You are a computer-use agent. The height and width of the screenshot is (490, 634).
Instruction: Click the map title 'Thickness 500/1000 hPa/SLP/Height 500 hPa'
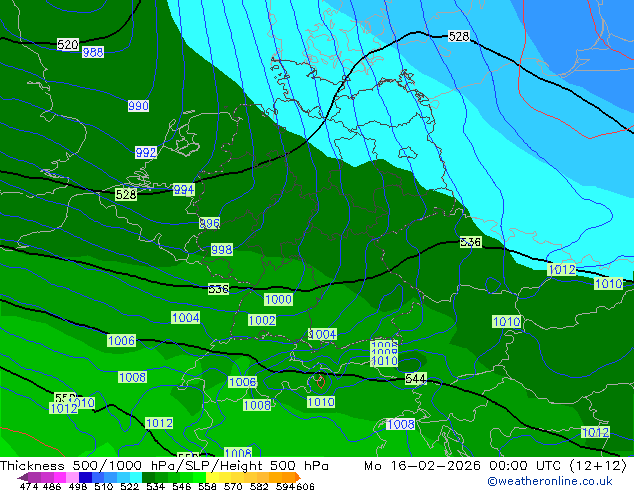click(164, 466)
